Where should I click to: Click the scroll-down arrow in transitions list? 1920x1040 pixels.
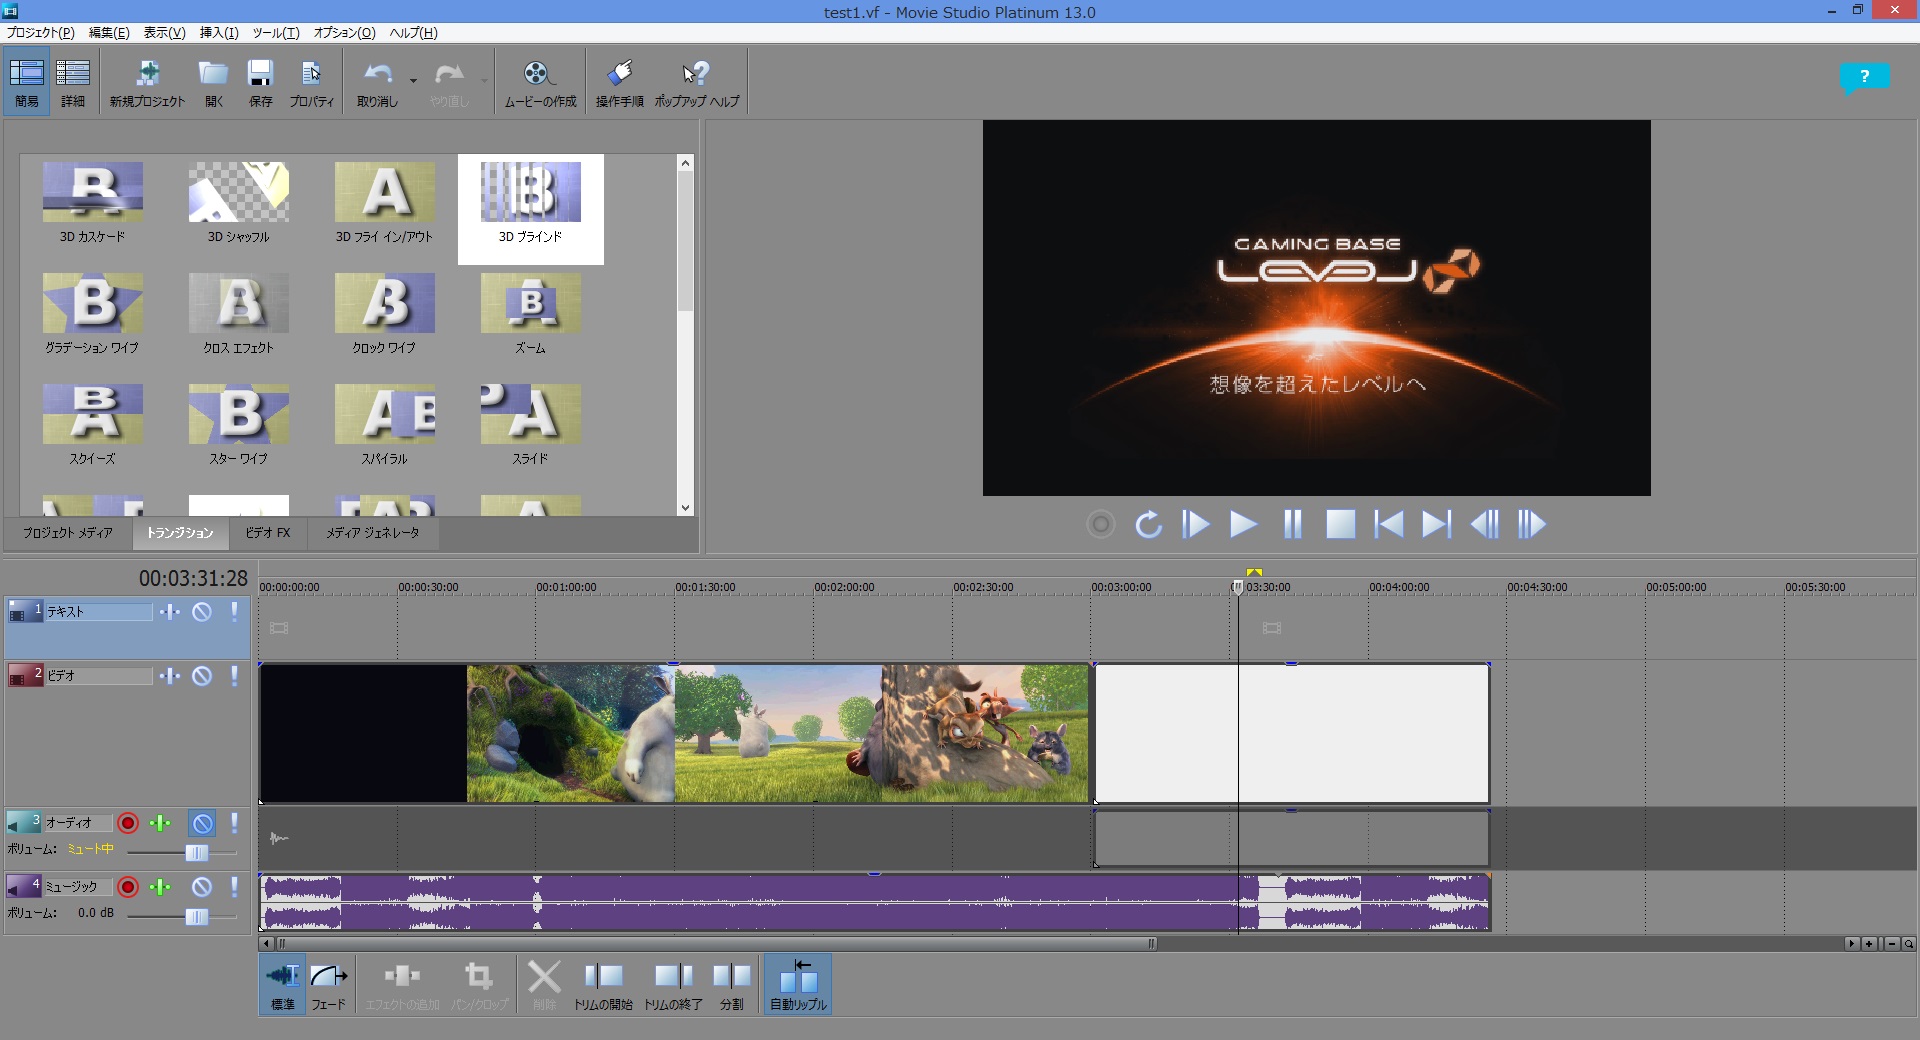685,507
